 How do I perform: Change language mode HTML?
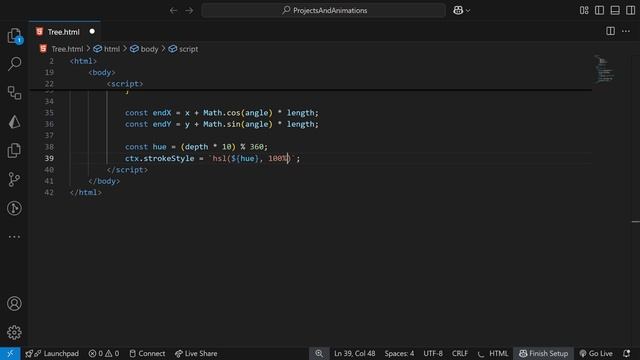tap(498, 353)
